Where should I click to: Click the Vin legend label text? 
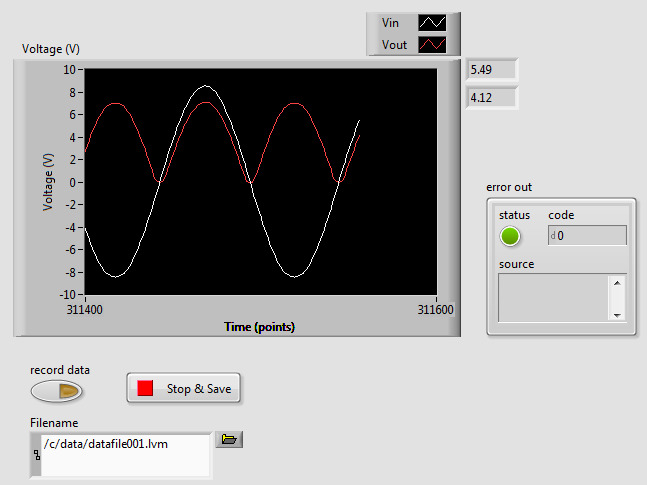click(390, 23)
